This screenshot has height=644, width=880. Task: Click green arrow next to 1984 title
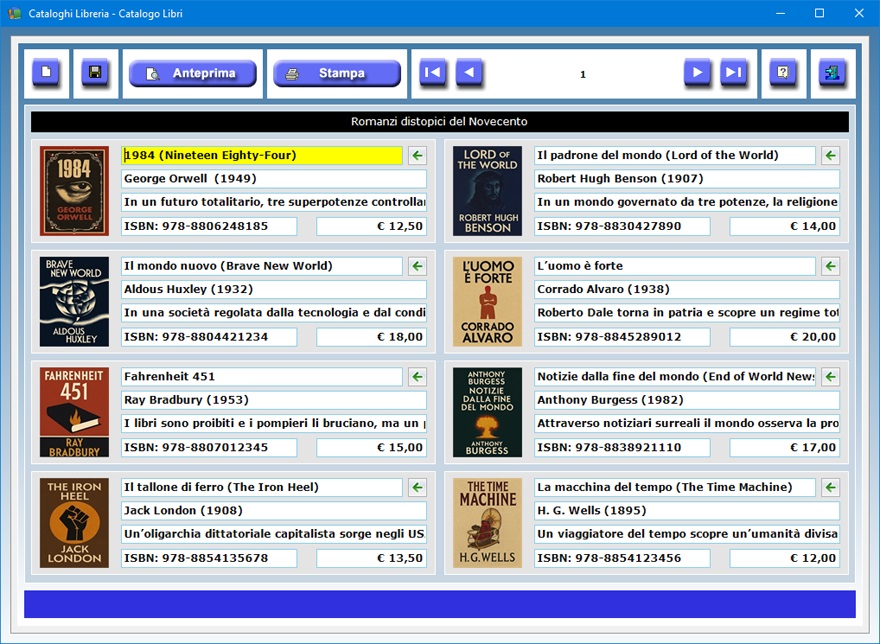pyautogui.click(x=418, y=155)
